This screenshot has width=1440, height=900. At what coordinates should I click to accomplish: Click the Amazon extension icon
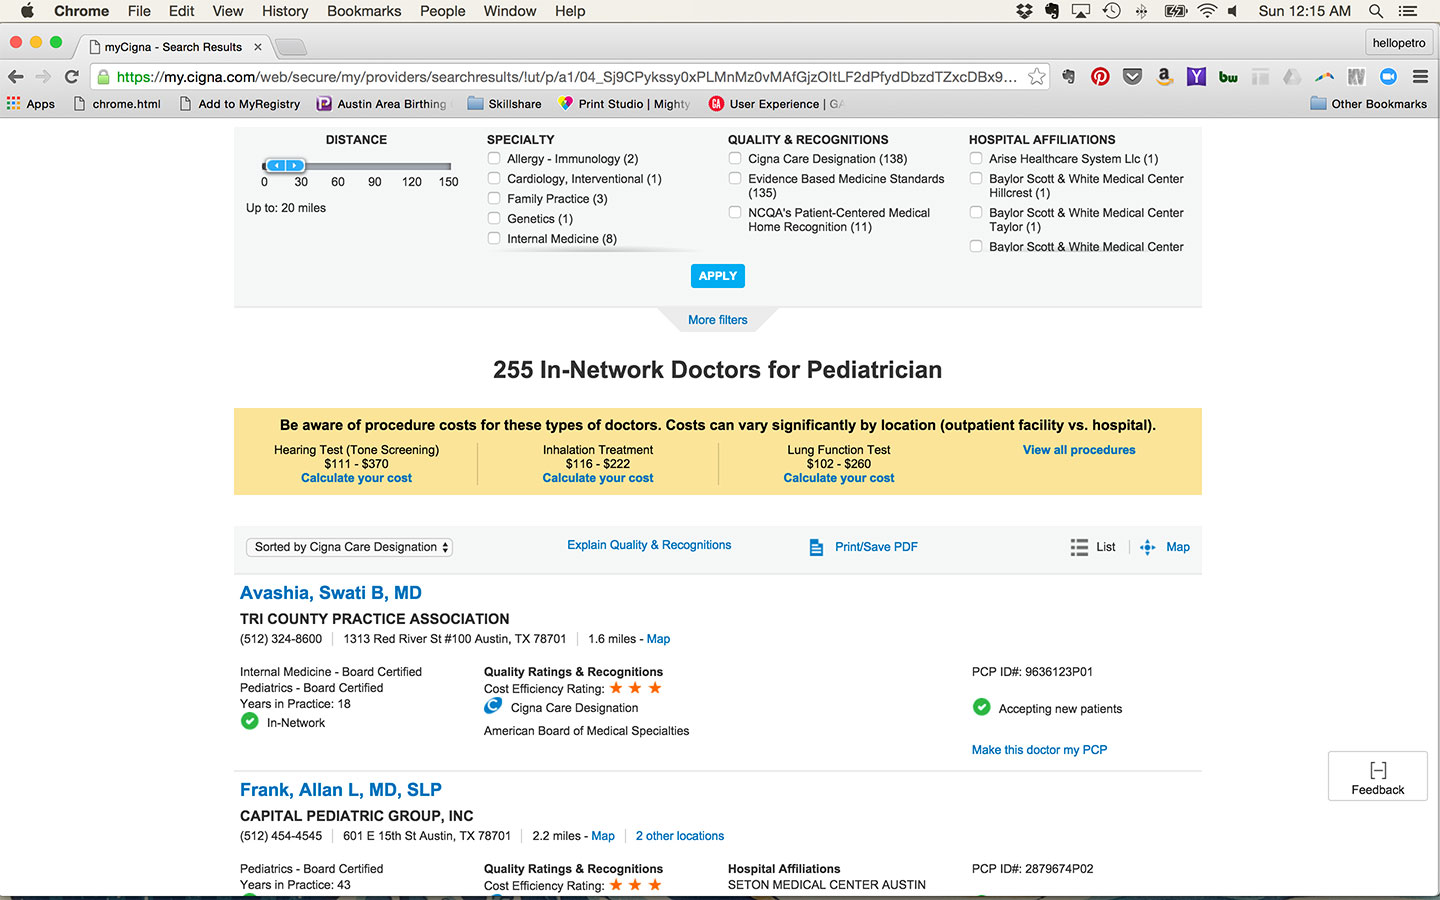pos(1164,77)
